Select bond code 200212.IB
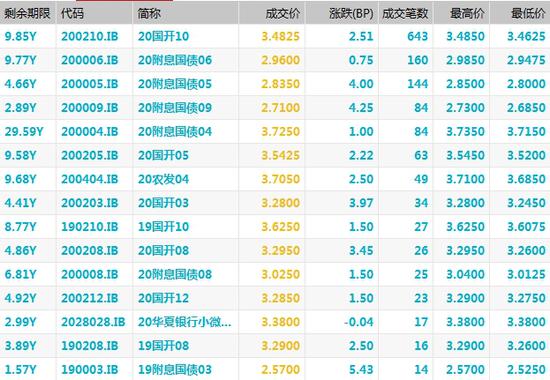 point(90,298)
